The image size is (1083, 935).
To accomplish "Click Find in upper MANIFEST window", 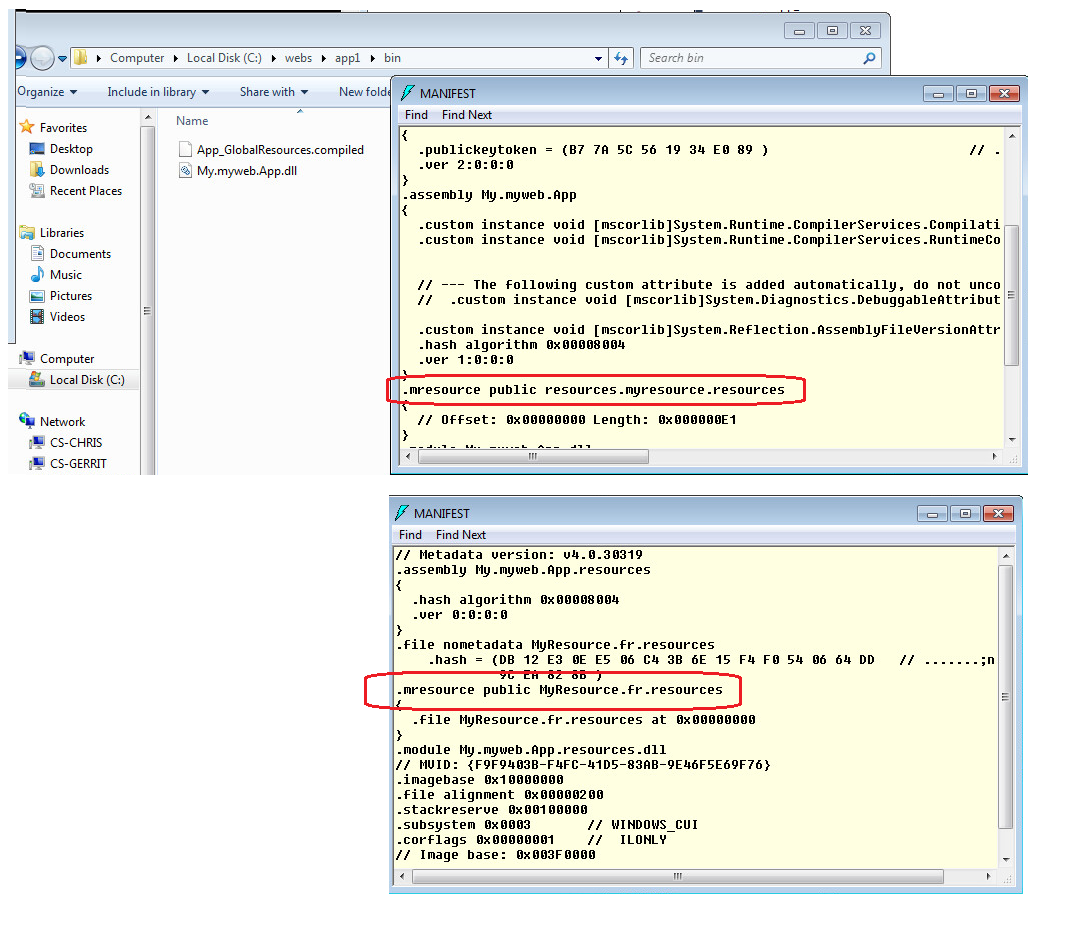I will point(416,115).
